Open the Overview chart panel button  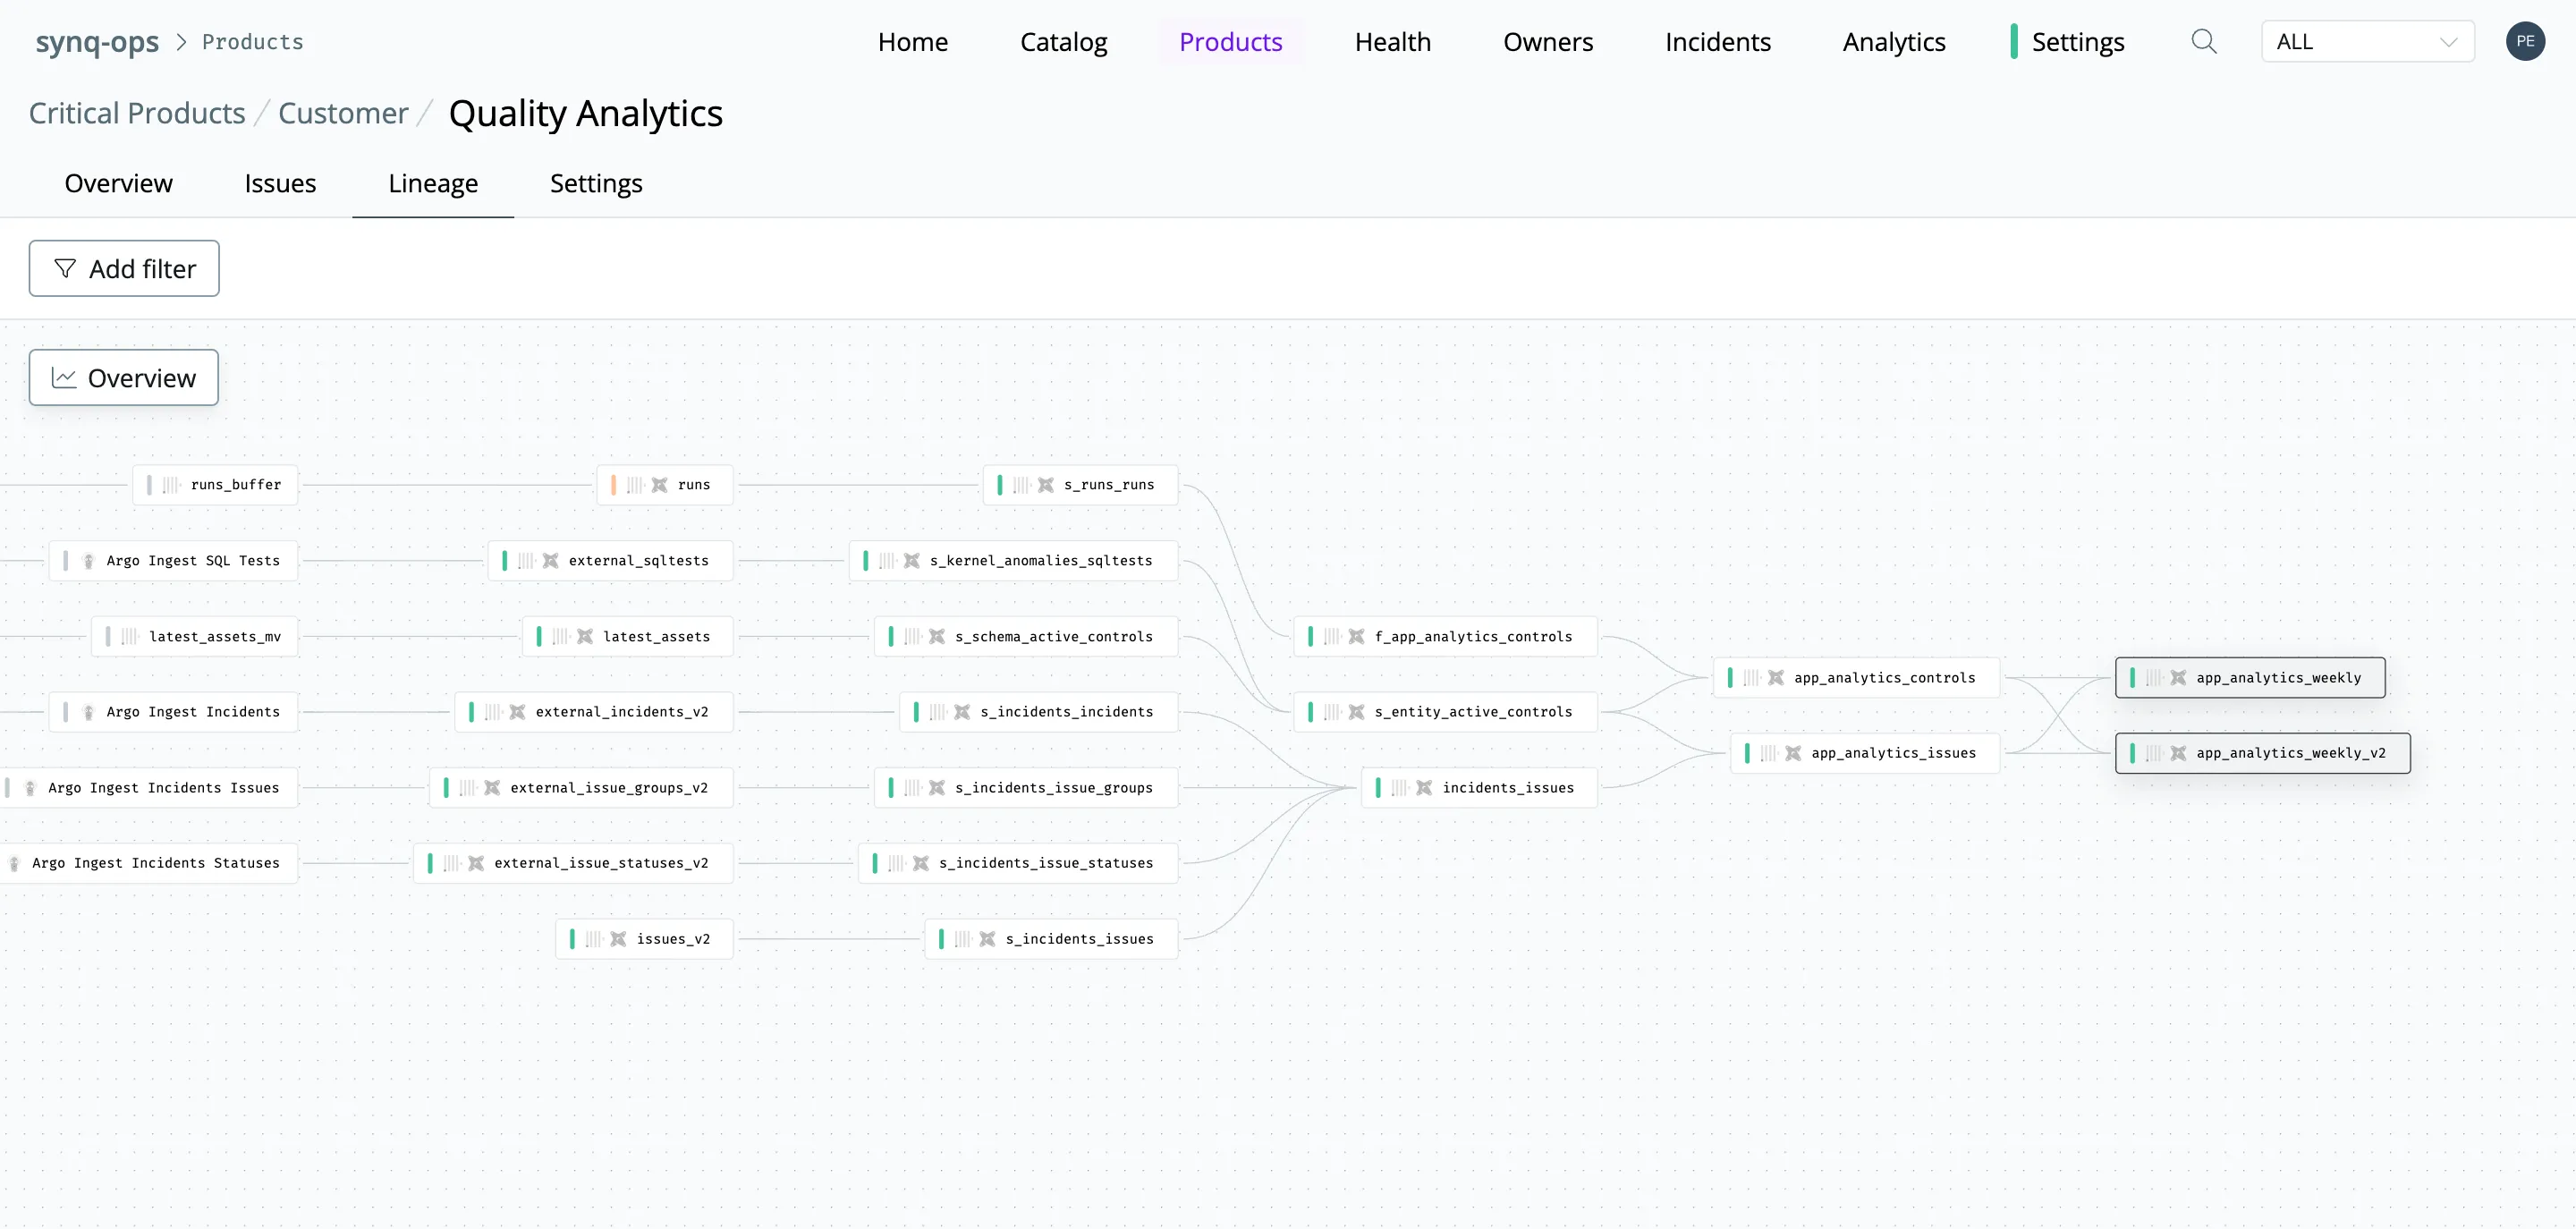(123, 377)
